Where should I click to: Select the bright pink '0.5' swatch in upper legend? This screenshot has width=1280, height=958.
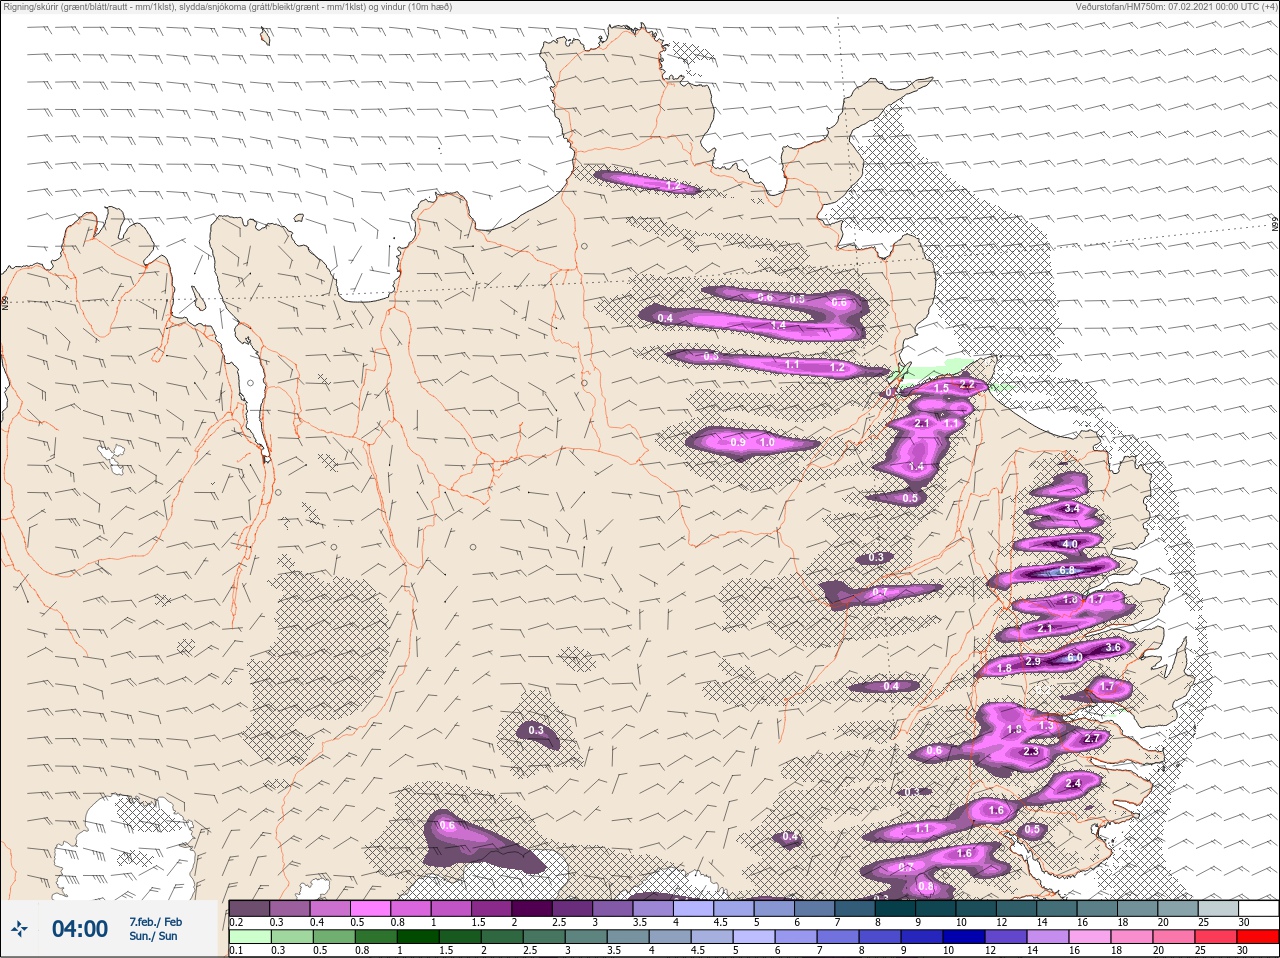[x=371, y=908]
